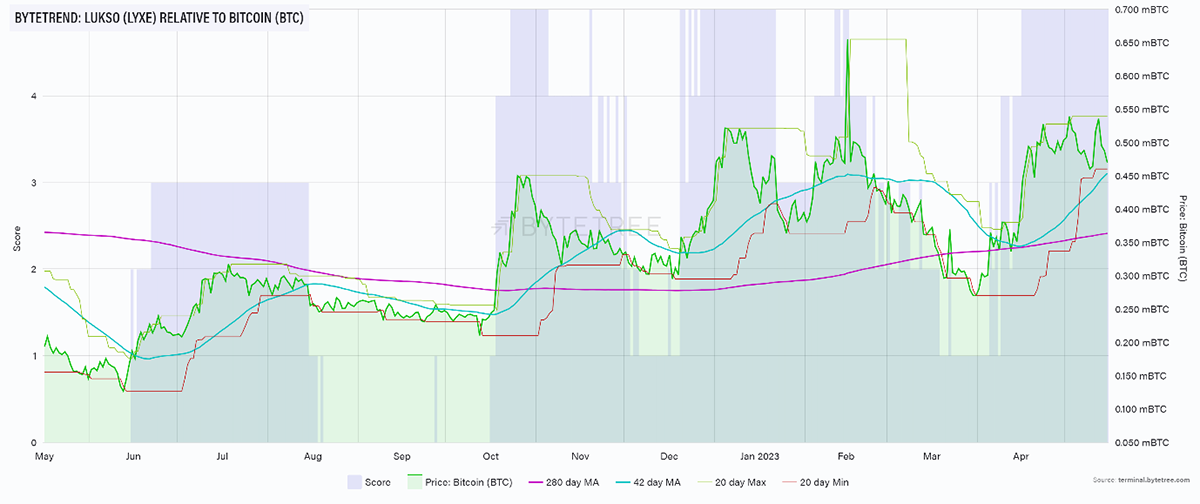Click the early February price spike peak
The height and width of the screenshot is (504, 1200).
point(847,41)
